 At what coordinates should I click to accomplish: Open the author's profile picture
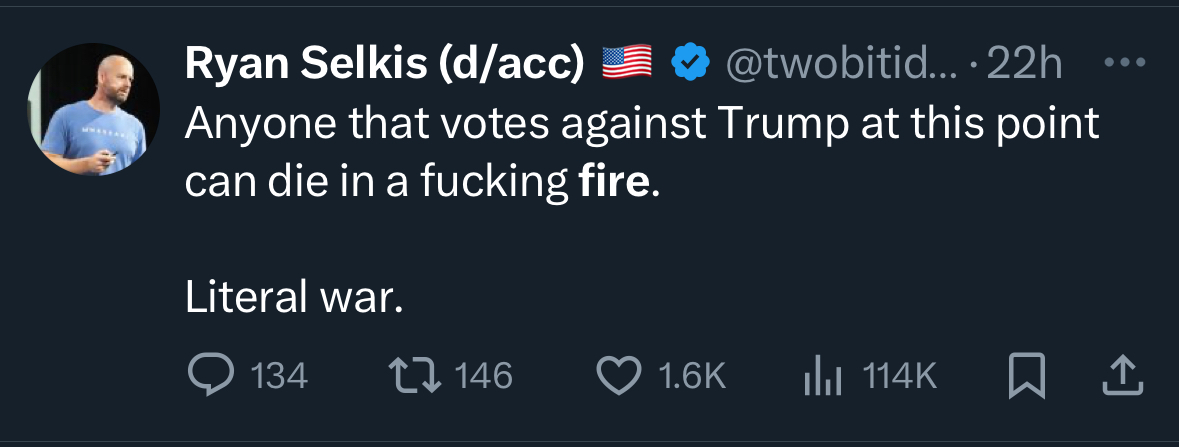pos(94,110)
